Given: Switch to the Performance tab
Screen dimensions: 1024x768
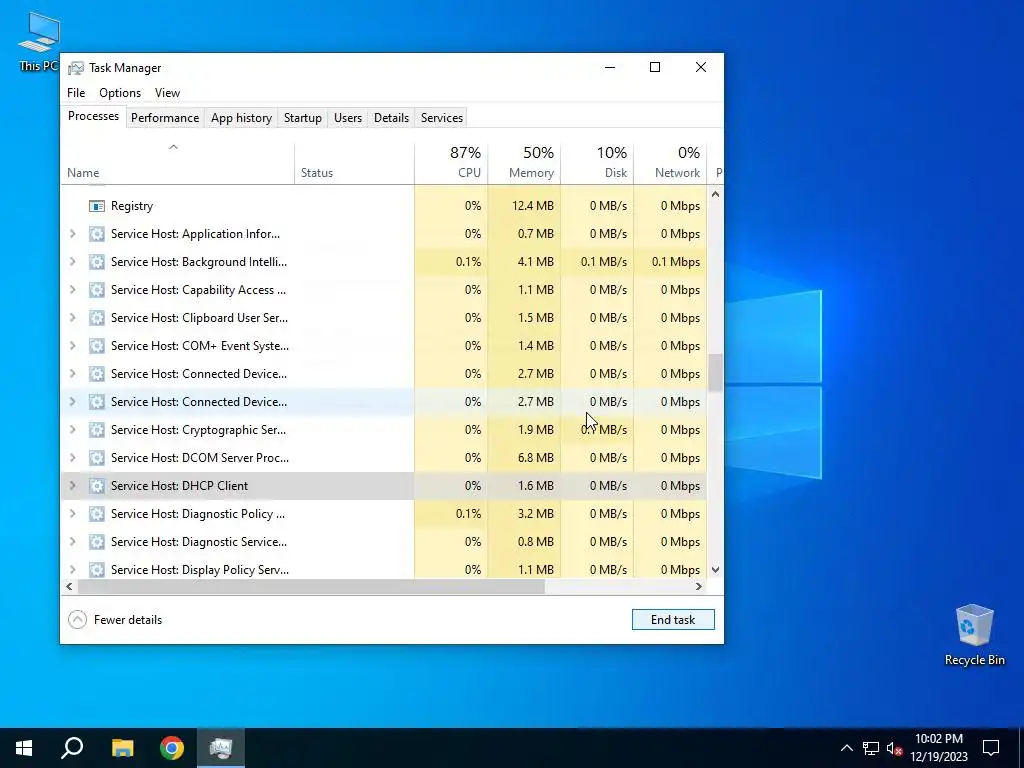Looking at the screenshot, I should (165, 118).
